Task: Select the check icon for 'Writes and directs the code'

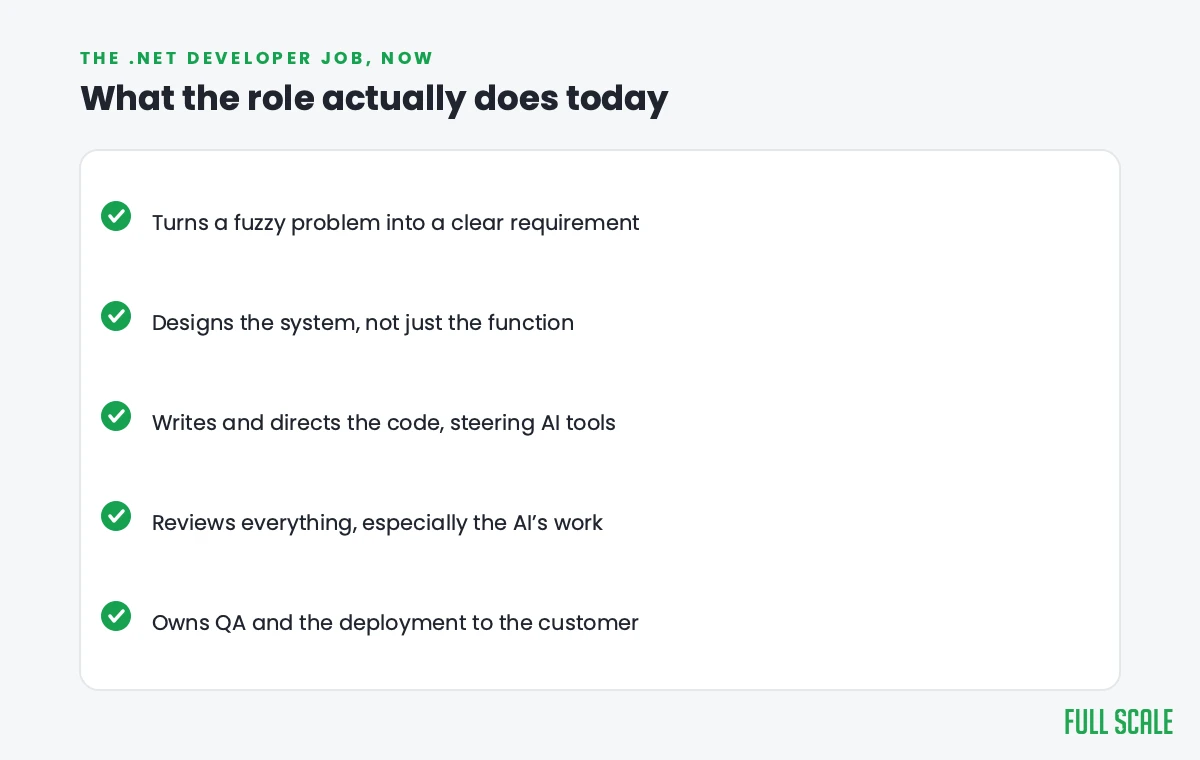Action: (116, 416)
